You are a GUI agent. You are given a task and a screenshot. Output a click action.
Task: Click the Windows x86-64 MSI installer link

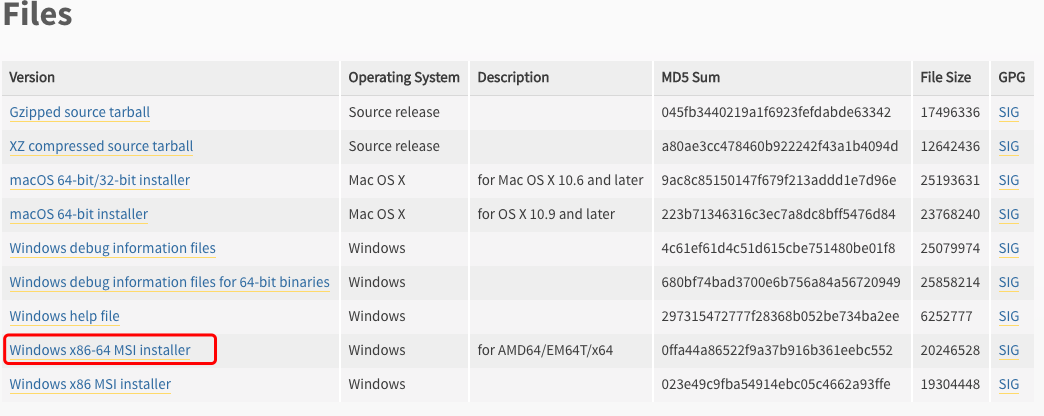(x=100, y=350)
